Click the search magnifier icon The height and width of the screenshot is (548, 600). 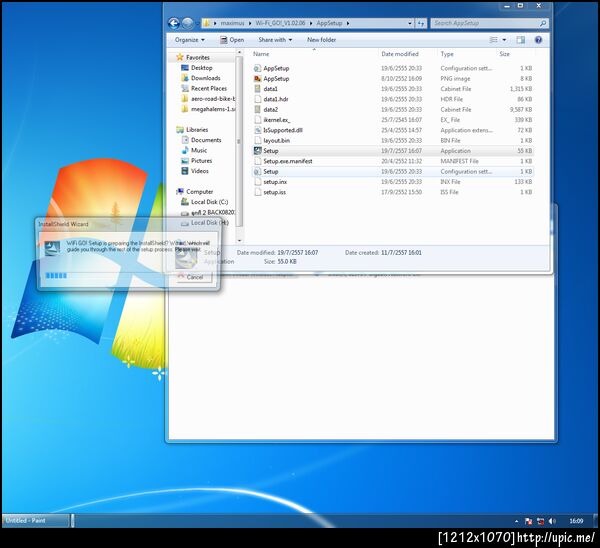(x=543, y=23)
